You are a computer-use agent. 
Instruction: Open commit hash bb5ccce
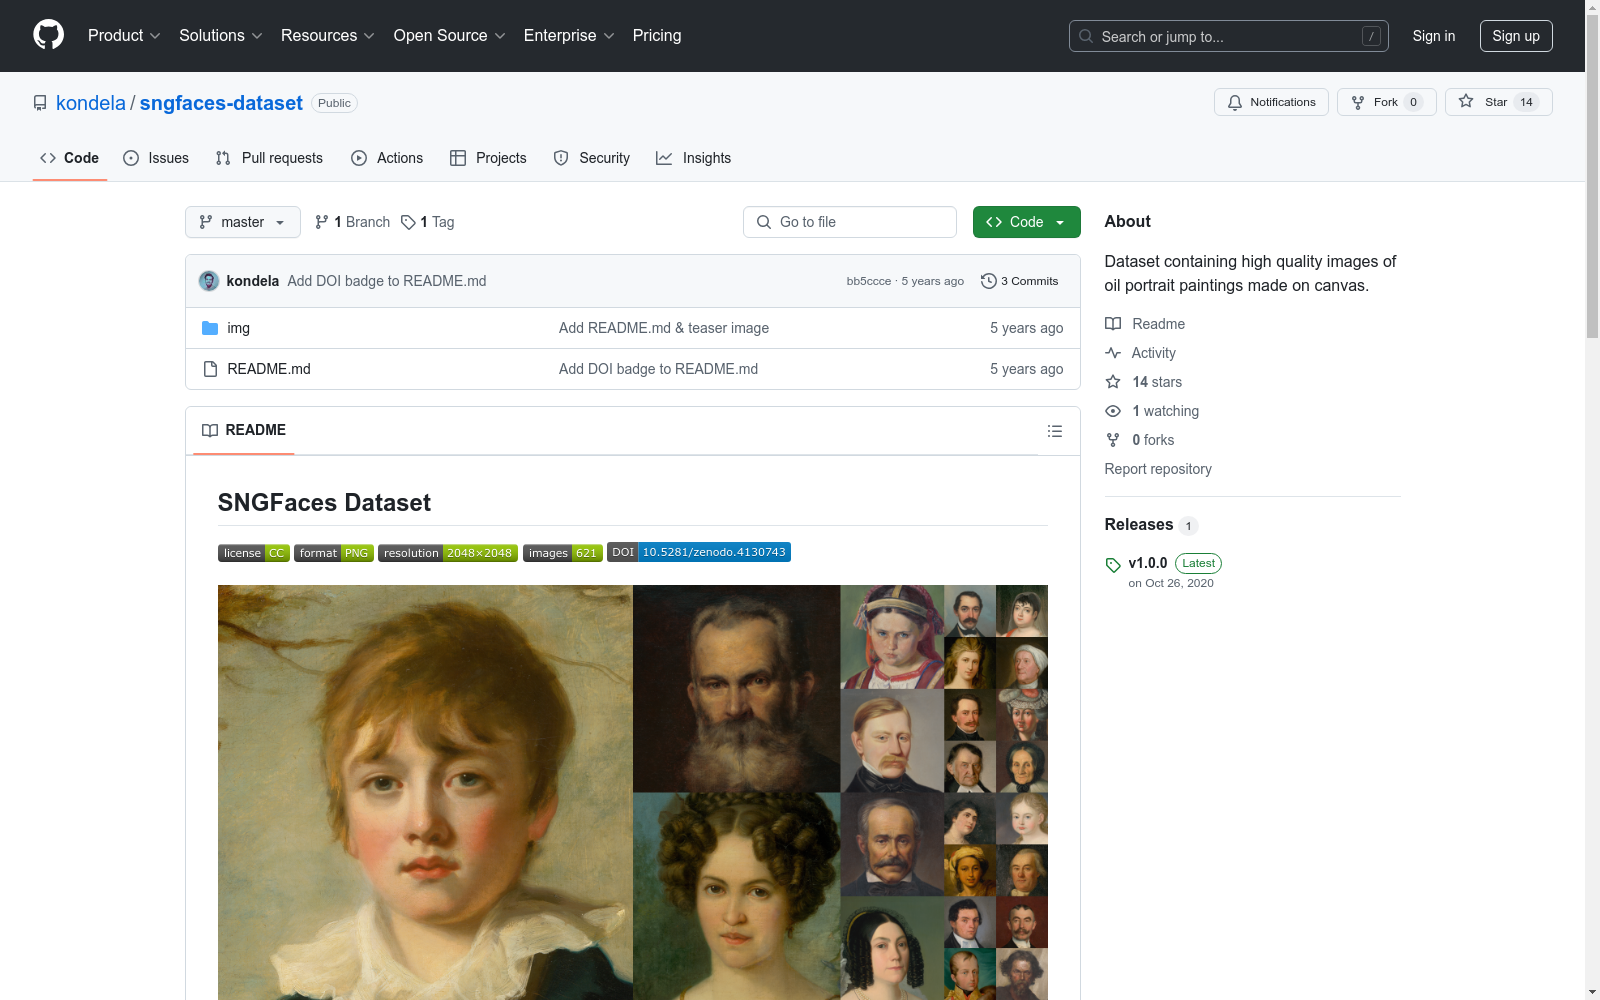869,281
